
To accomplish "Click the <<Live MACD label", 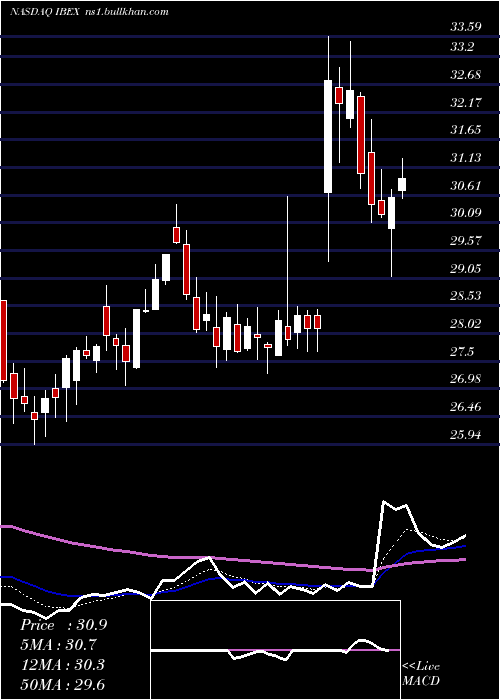I will coord(421,673).
